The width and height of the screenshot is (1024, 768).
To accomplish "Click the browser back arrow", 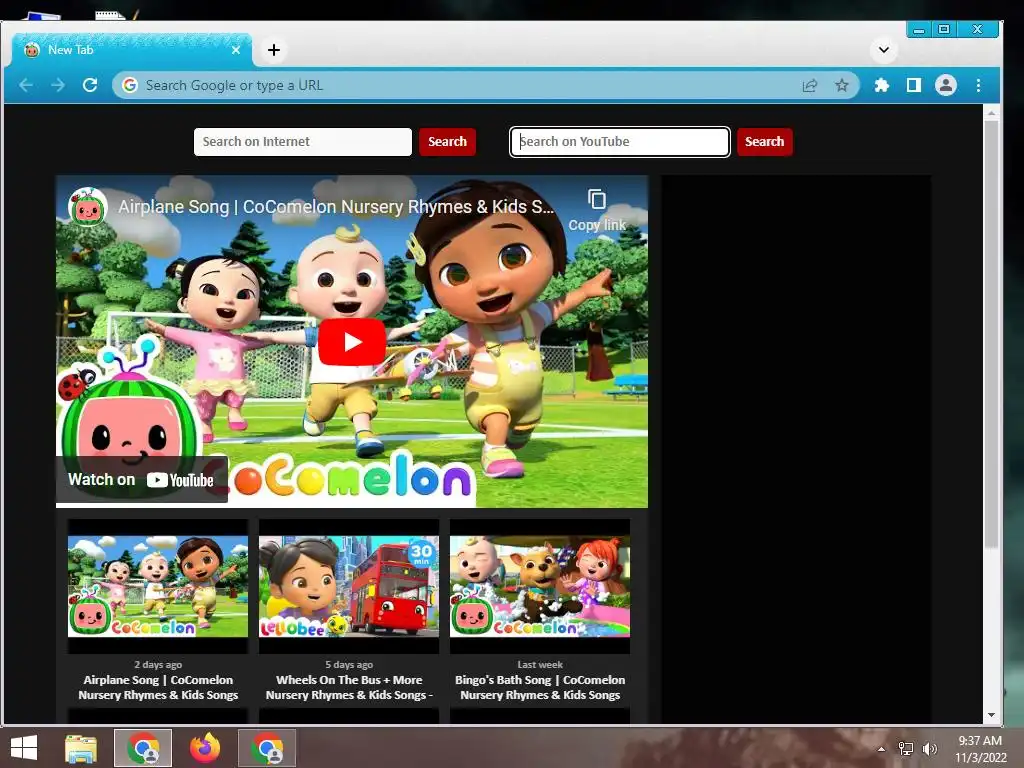I will [x=26, y=85].
